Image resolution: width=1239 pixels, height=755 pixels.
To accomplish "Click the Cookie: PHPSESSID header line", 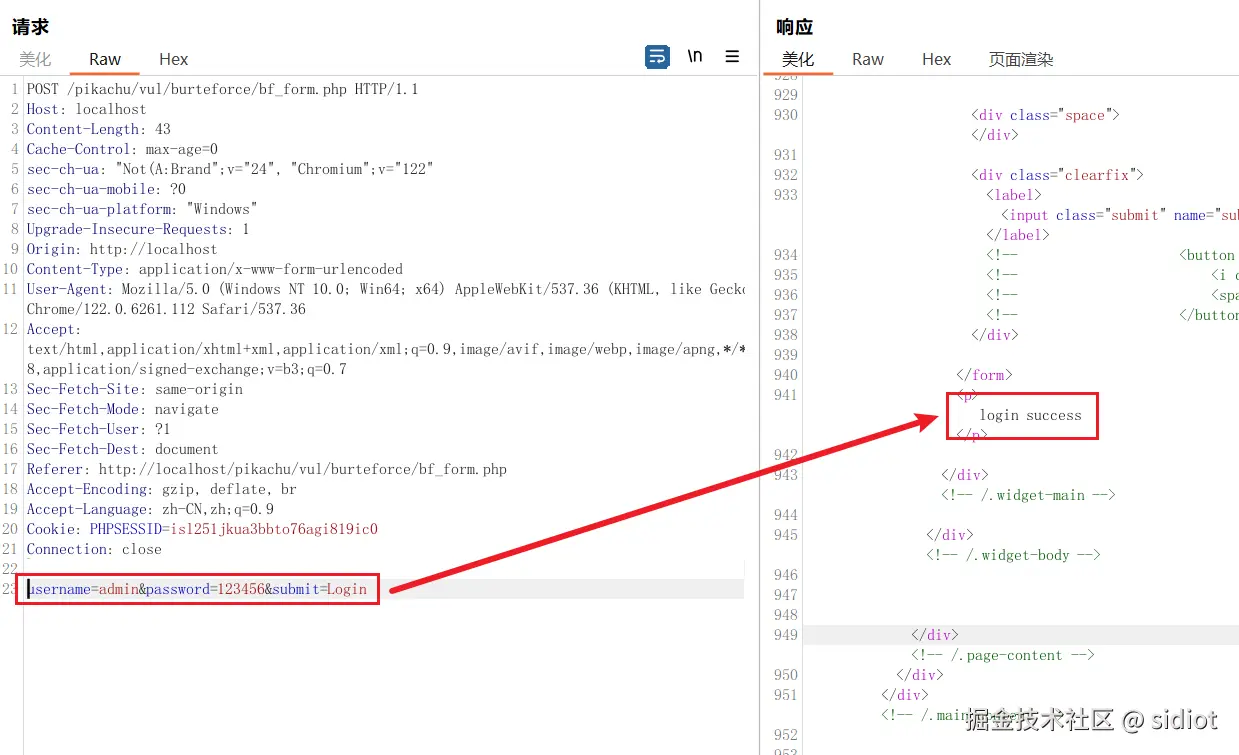I will [x=202, y=529].
